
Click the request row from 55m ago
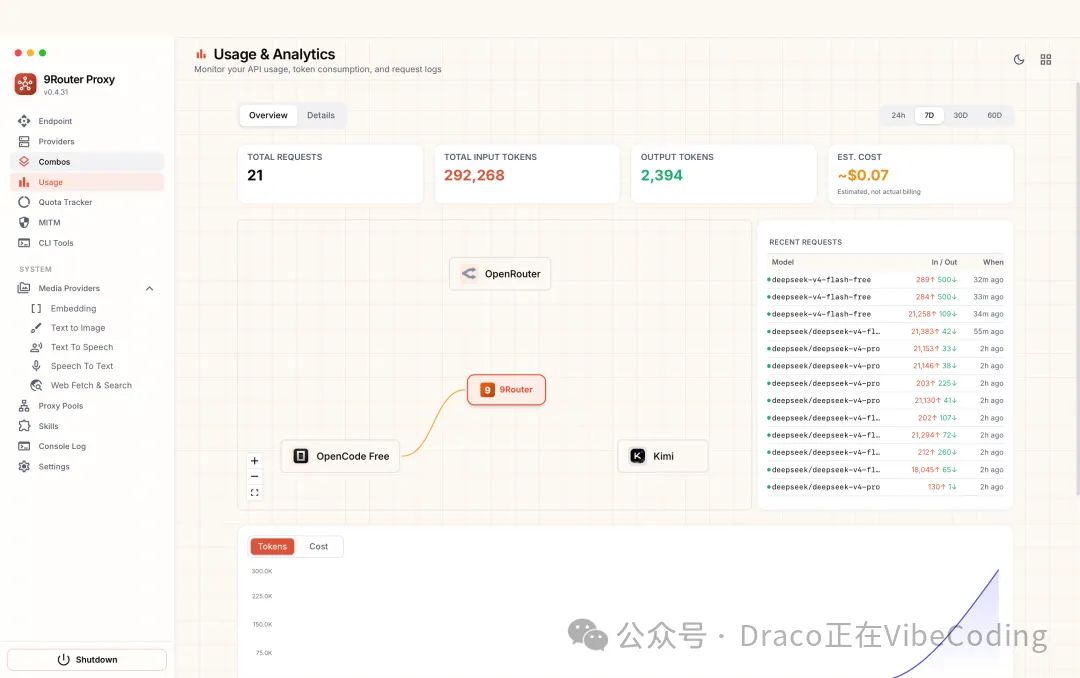coord(885,331)
